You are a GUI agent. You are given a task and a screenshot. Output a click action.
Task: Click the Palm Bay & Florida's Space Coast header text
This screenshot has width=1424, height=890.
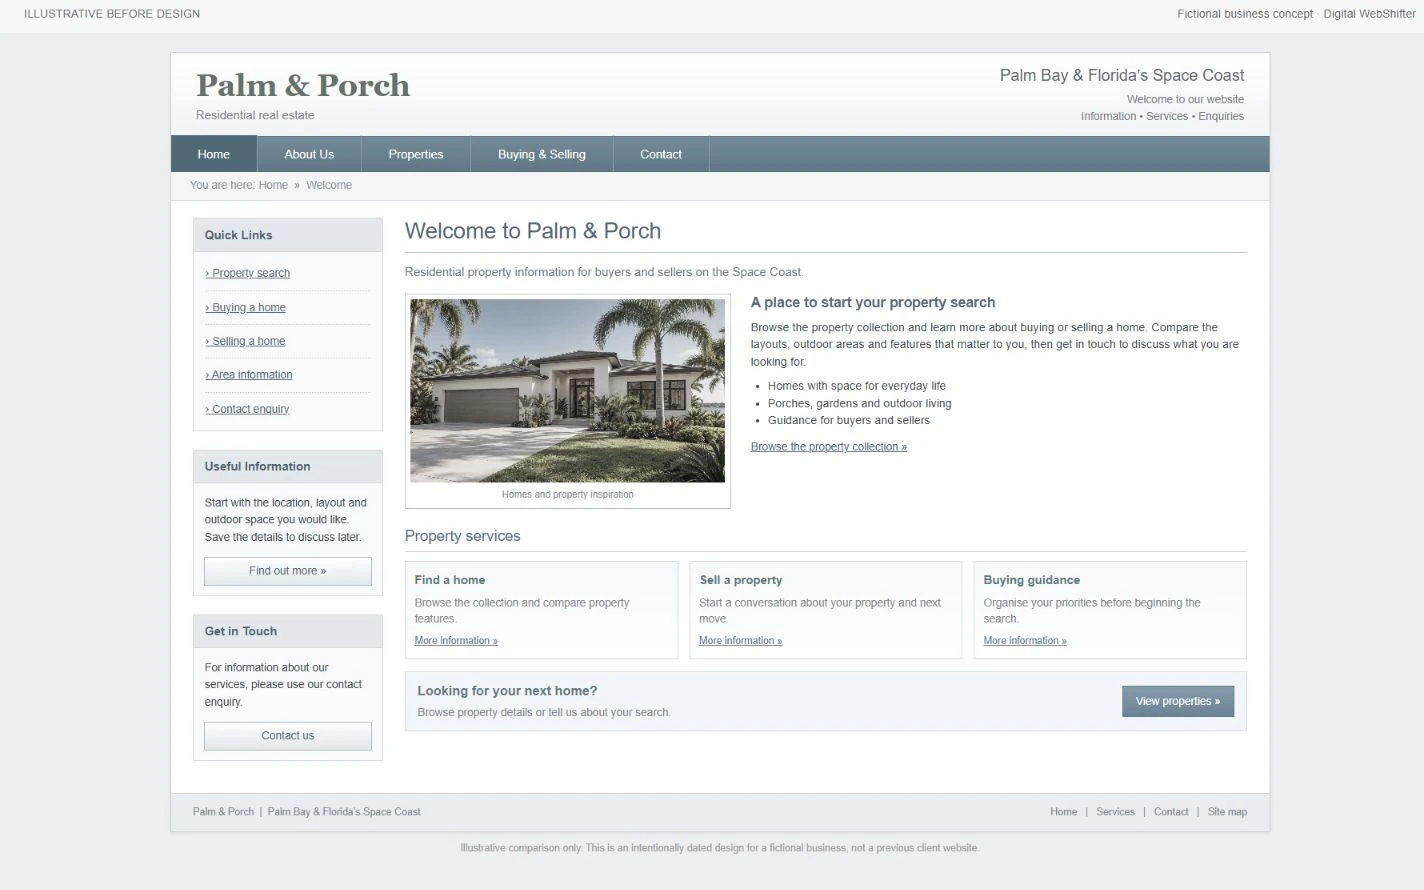[1122, 75]
